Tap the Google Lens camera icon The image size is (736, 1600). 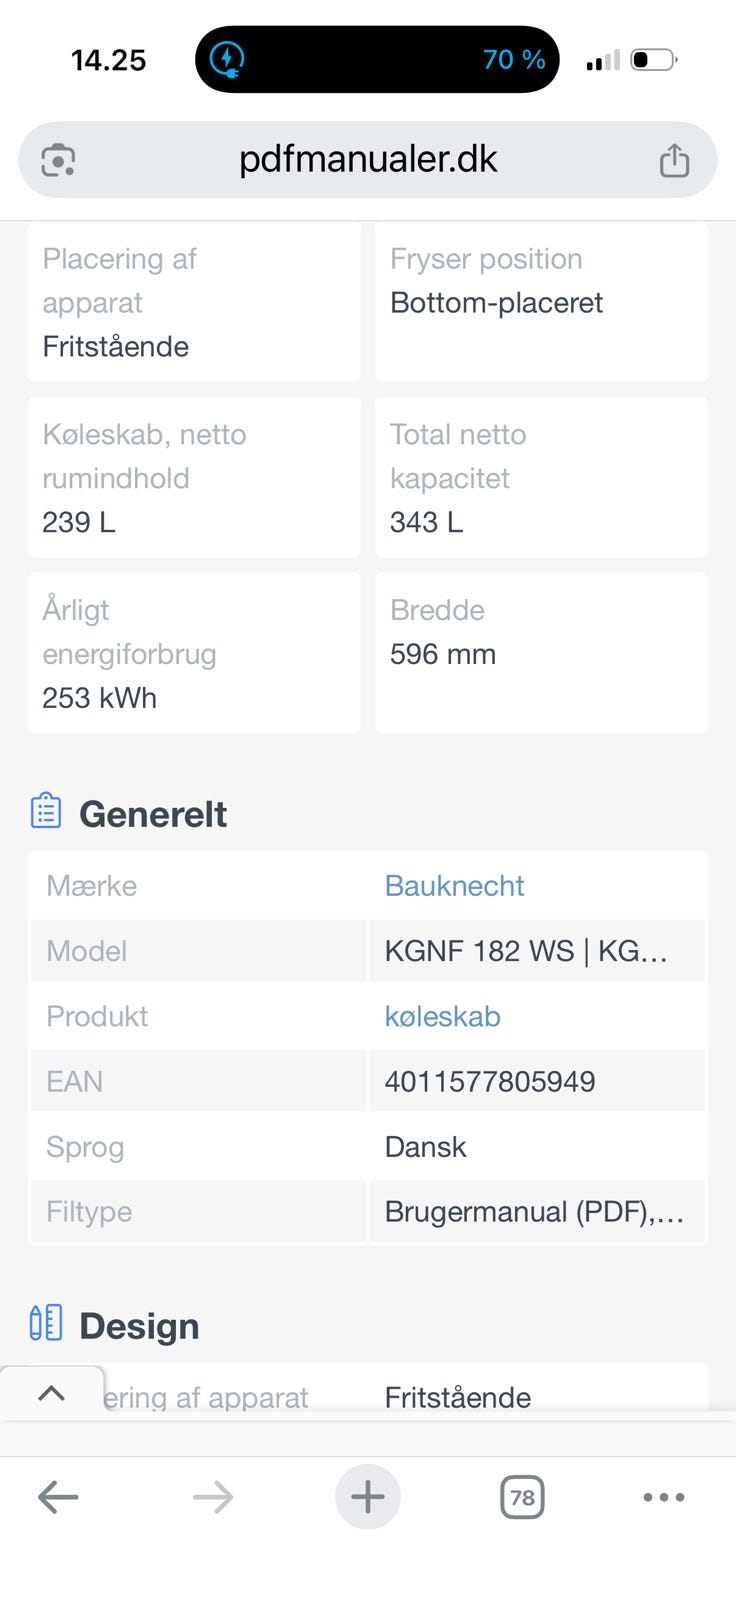pos(58,160)
